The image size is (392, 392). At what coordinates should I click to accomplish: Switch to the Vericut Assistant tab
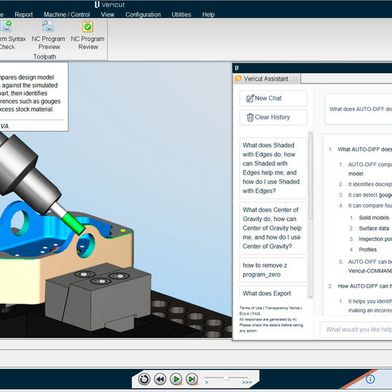click(x=266, y=79)
